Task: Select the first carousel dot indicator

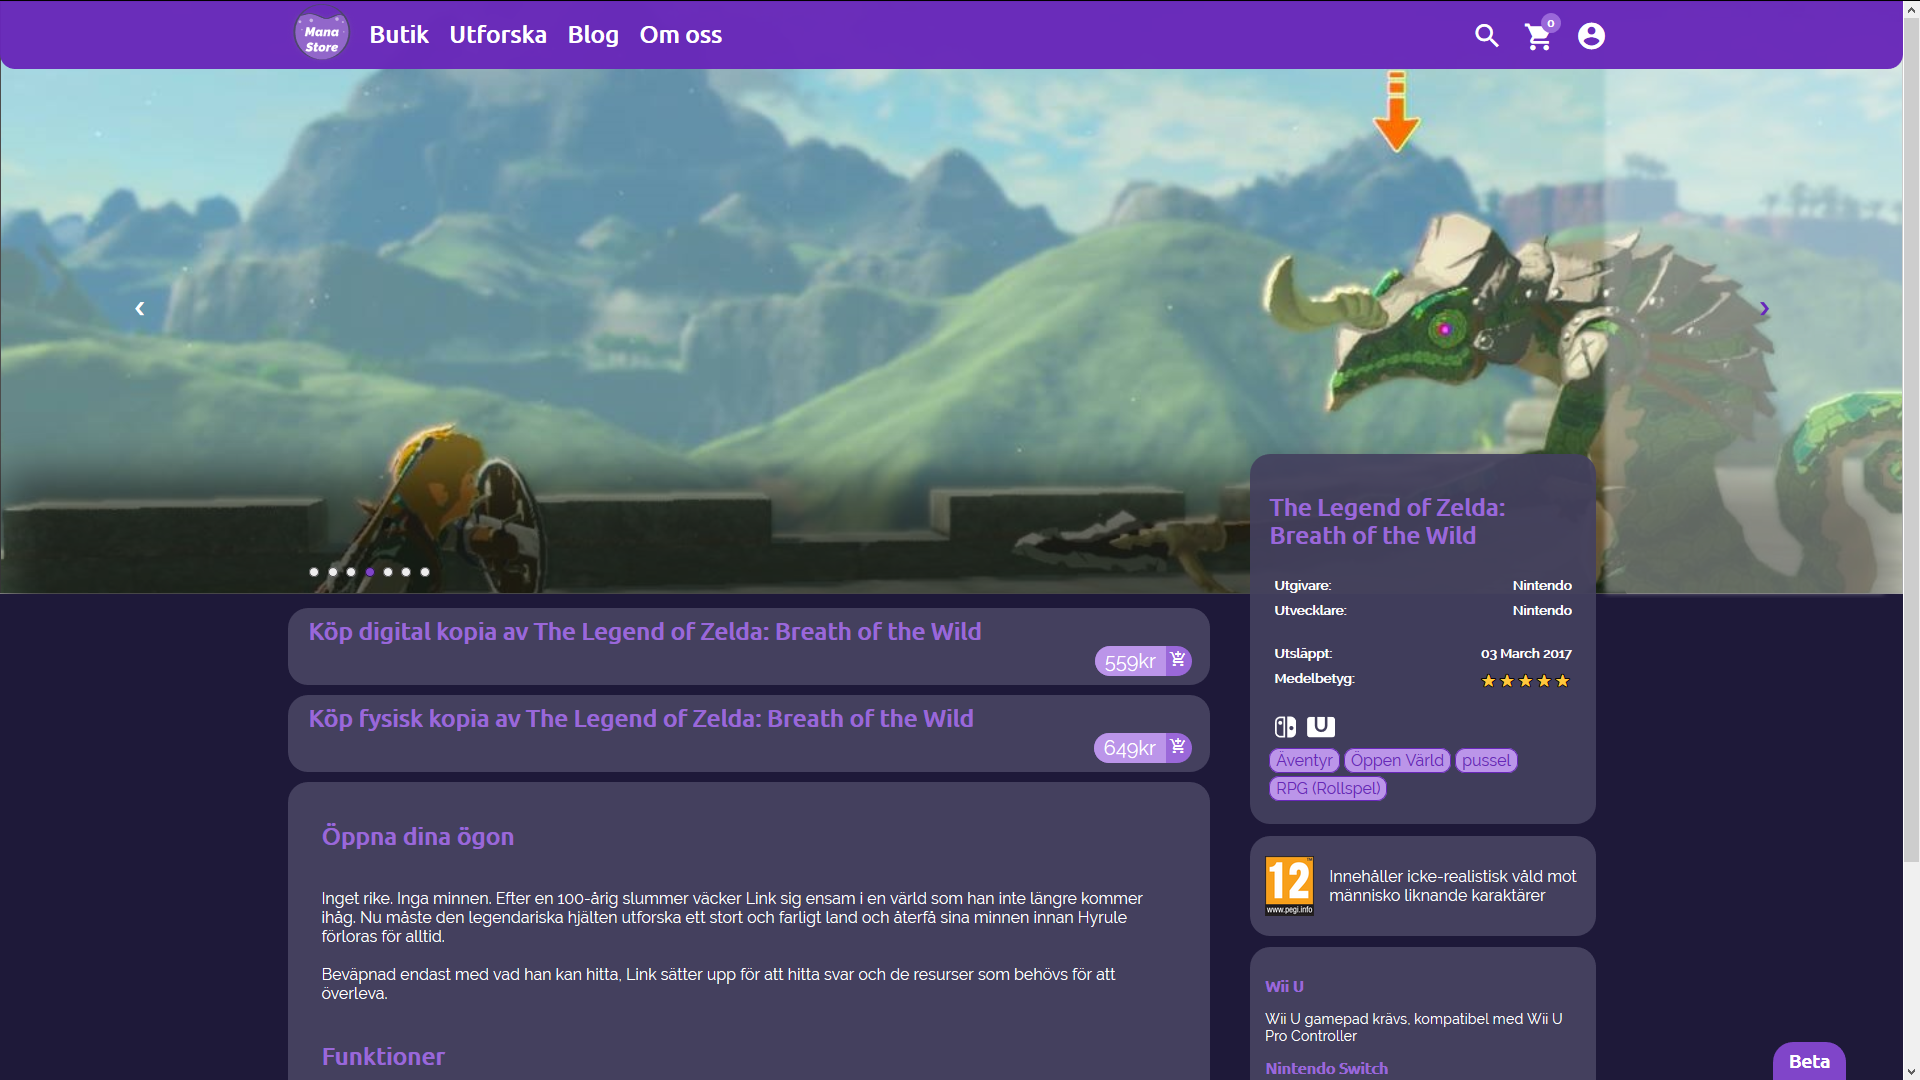Action: click(314, 572)
